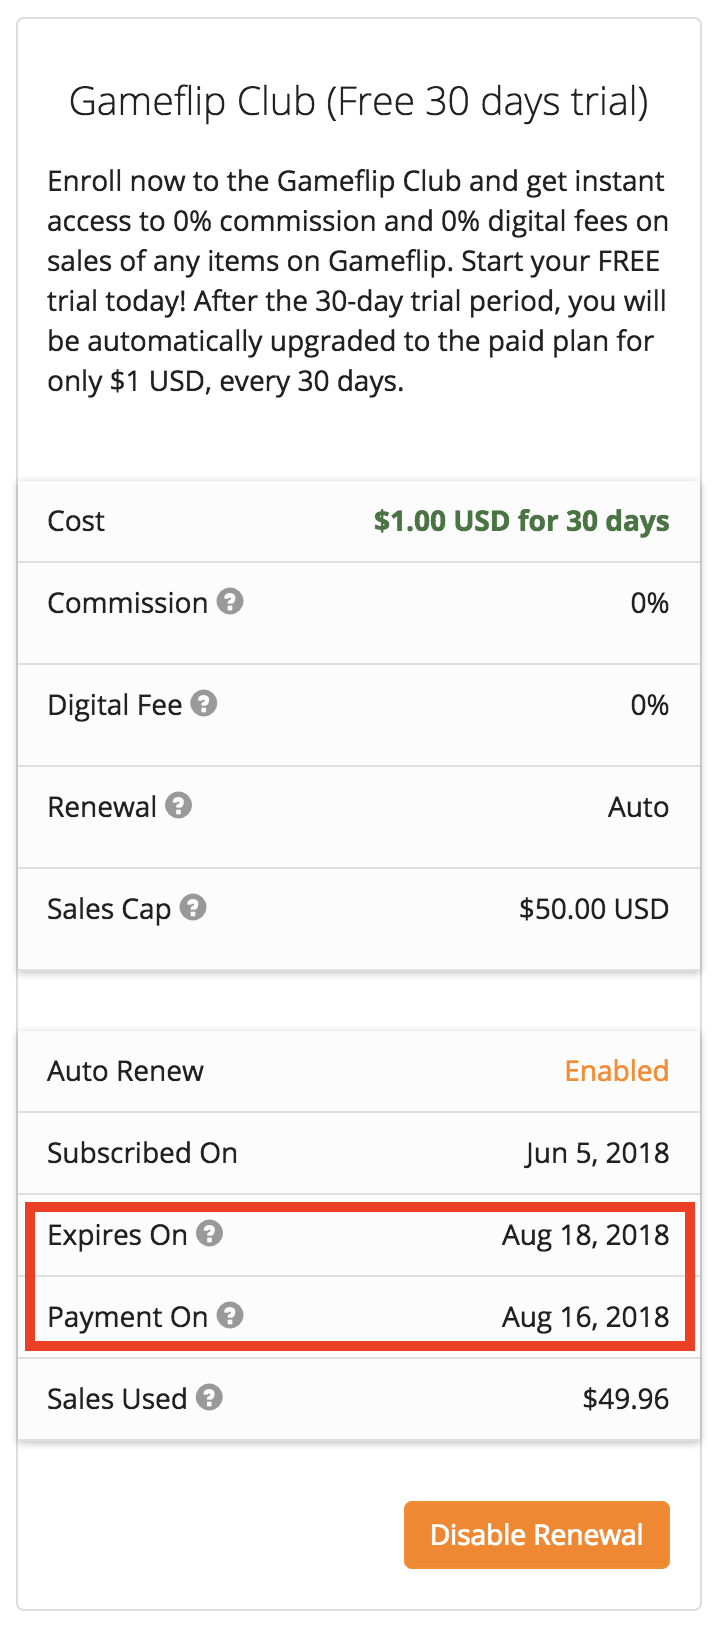Click the orange Enabled auto renew status
718x1628 pixels.
[x=616, y=1071]
